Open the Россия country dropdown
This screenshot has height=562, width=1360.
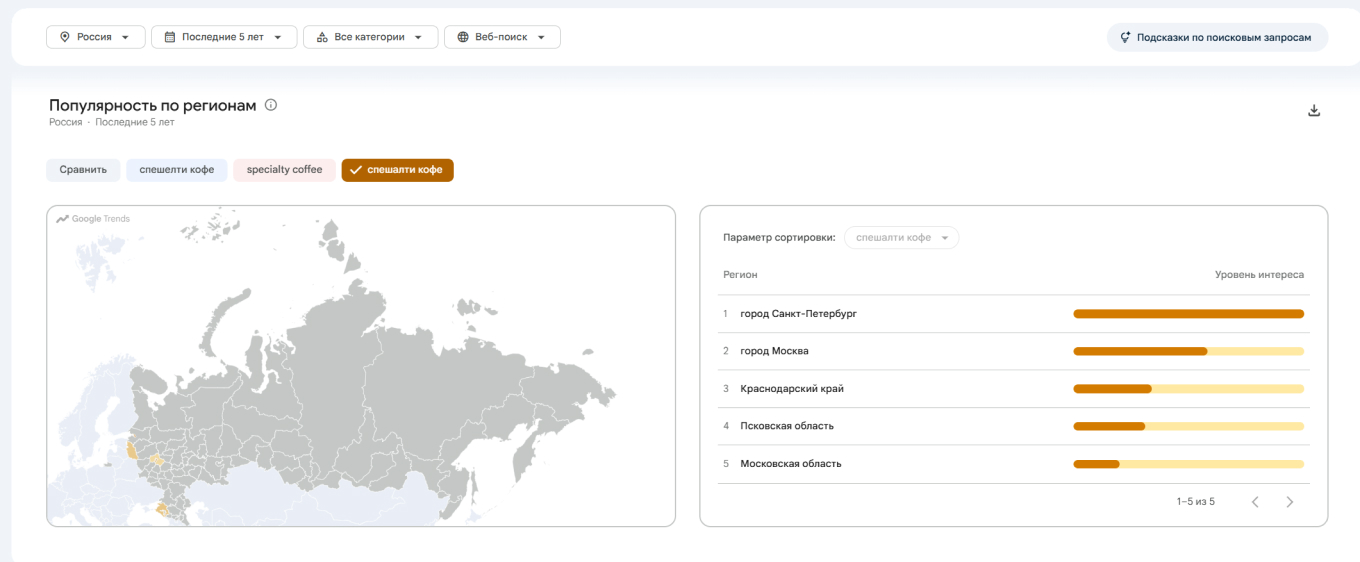[x=96, y=37]
